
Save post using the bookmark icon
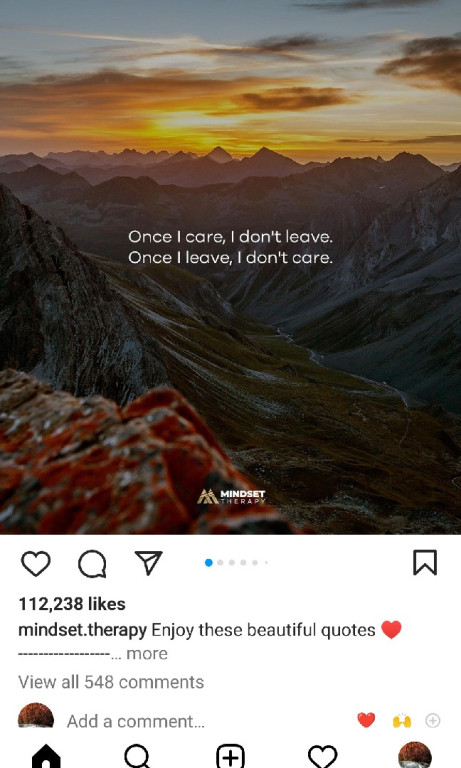point(425,562)
